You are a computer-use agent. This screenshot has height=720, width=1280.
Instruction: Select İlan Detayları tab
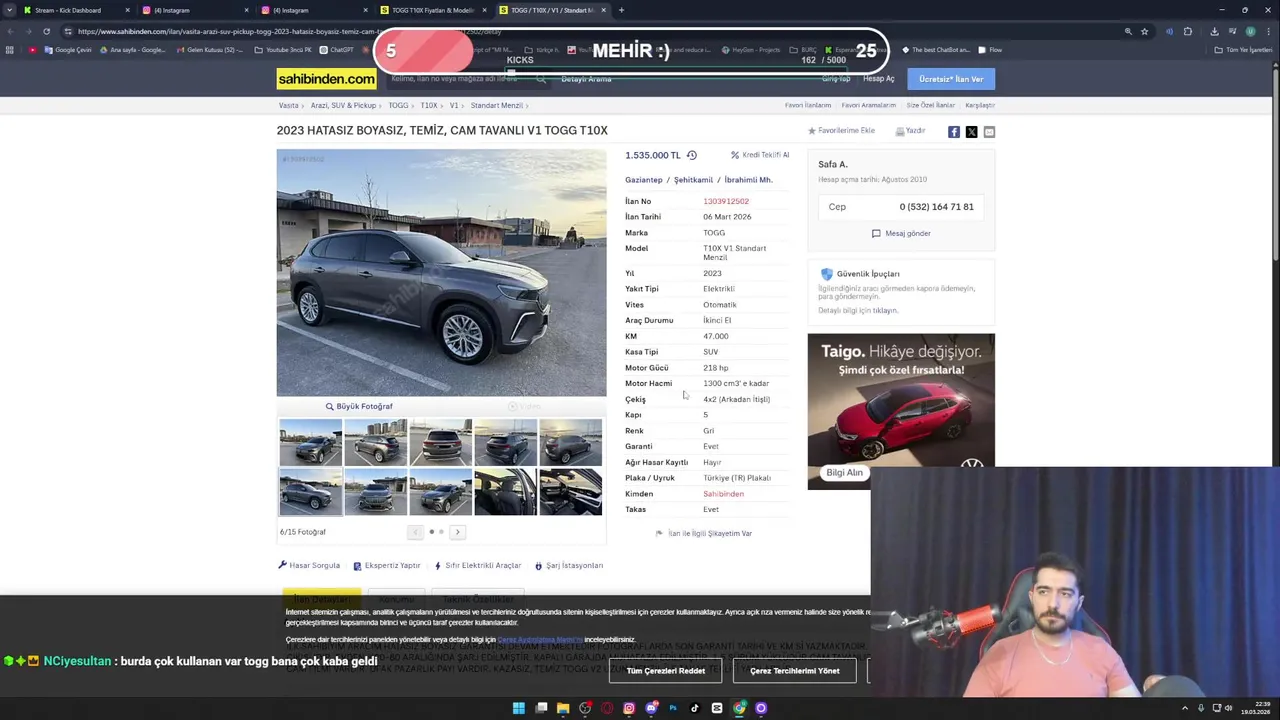pyautogui.click(x=321, y=598)
